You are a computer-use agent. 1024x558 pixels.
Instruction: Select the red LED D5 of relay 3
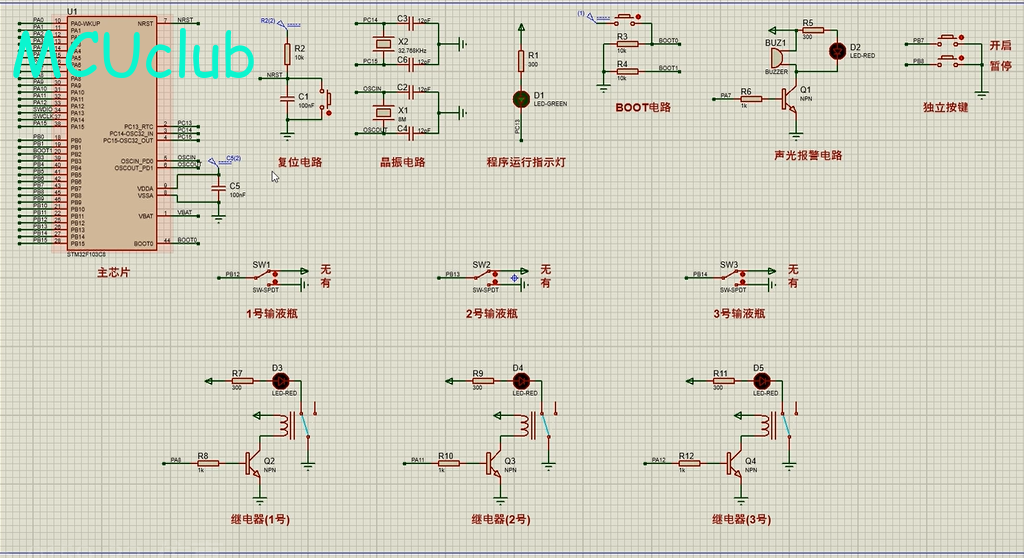[761, 381]
